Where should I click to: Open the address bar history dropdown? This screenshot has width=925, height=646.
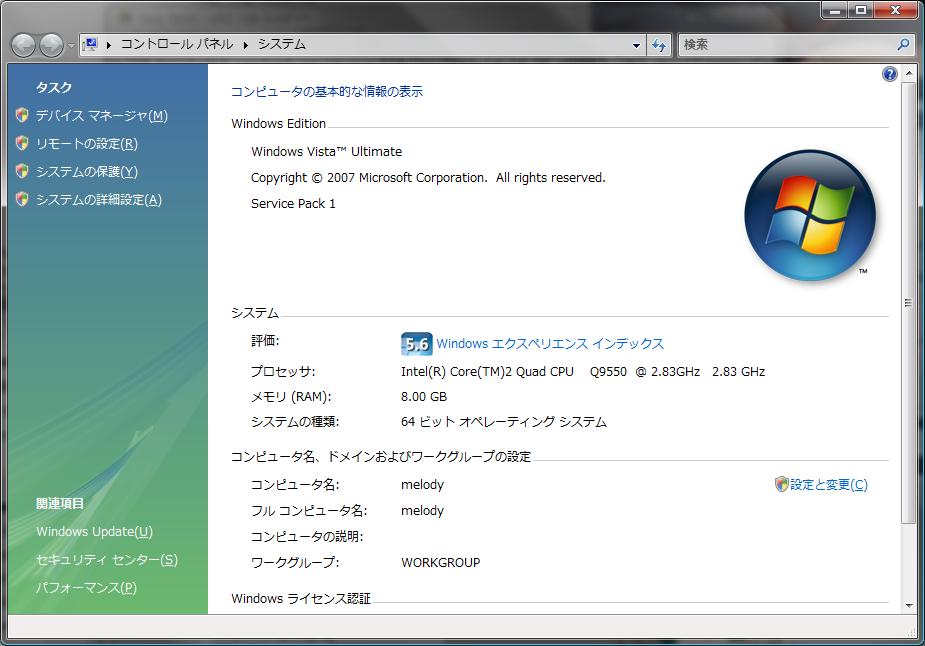click(x=636, y=45)
